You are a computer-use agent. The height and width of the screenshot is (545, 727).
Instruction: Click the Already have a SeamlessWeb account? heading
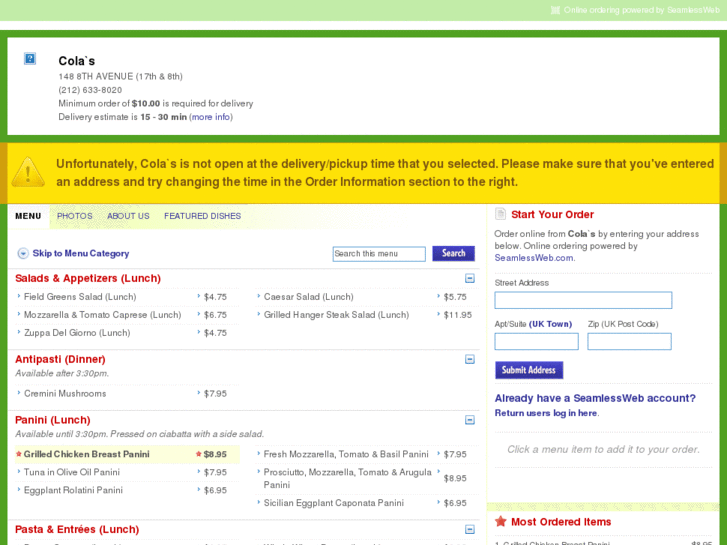point(595,398)
